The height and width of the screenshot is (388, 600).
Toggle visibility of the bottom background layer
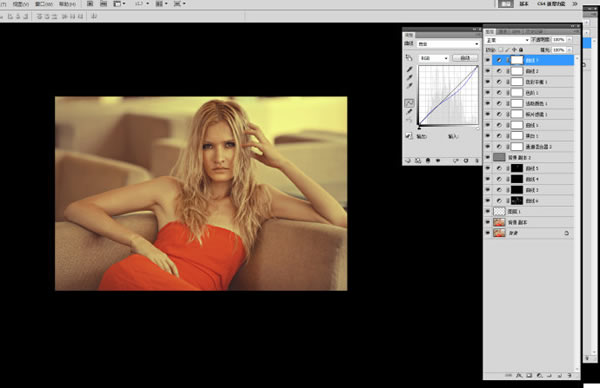pyautogui.click(x=488, y=233)
